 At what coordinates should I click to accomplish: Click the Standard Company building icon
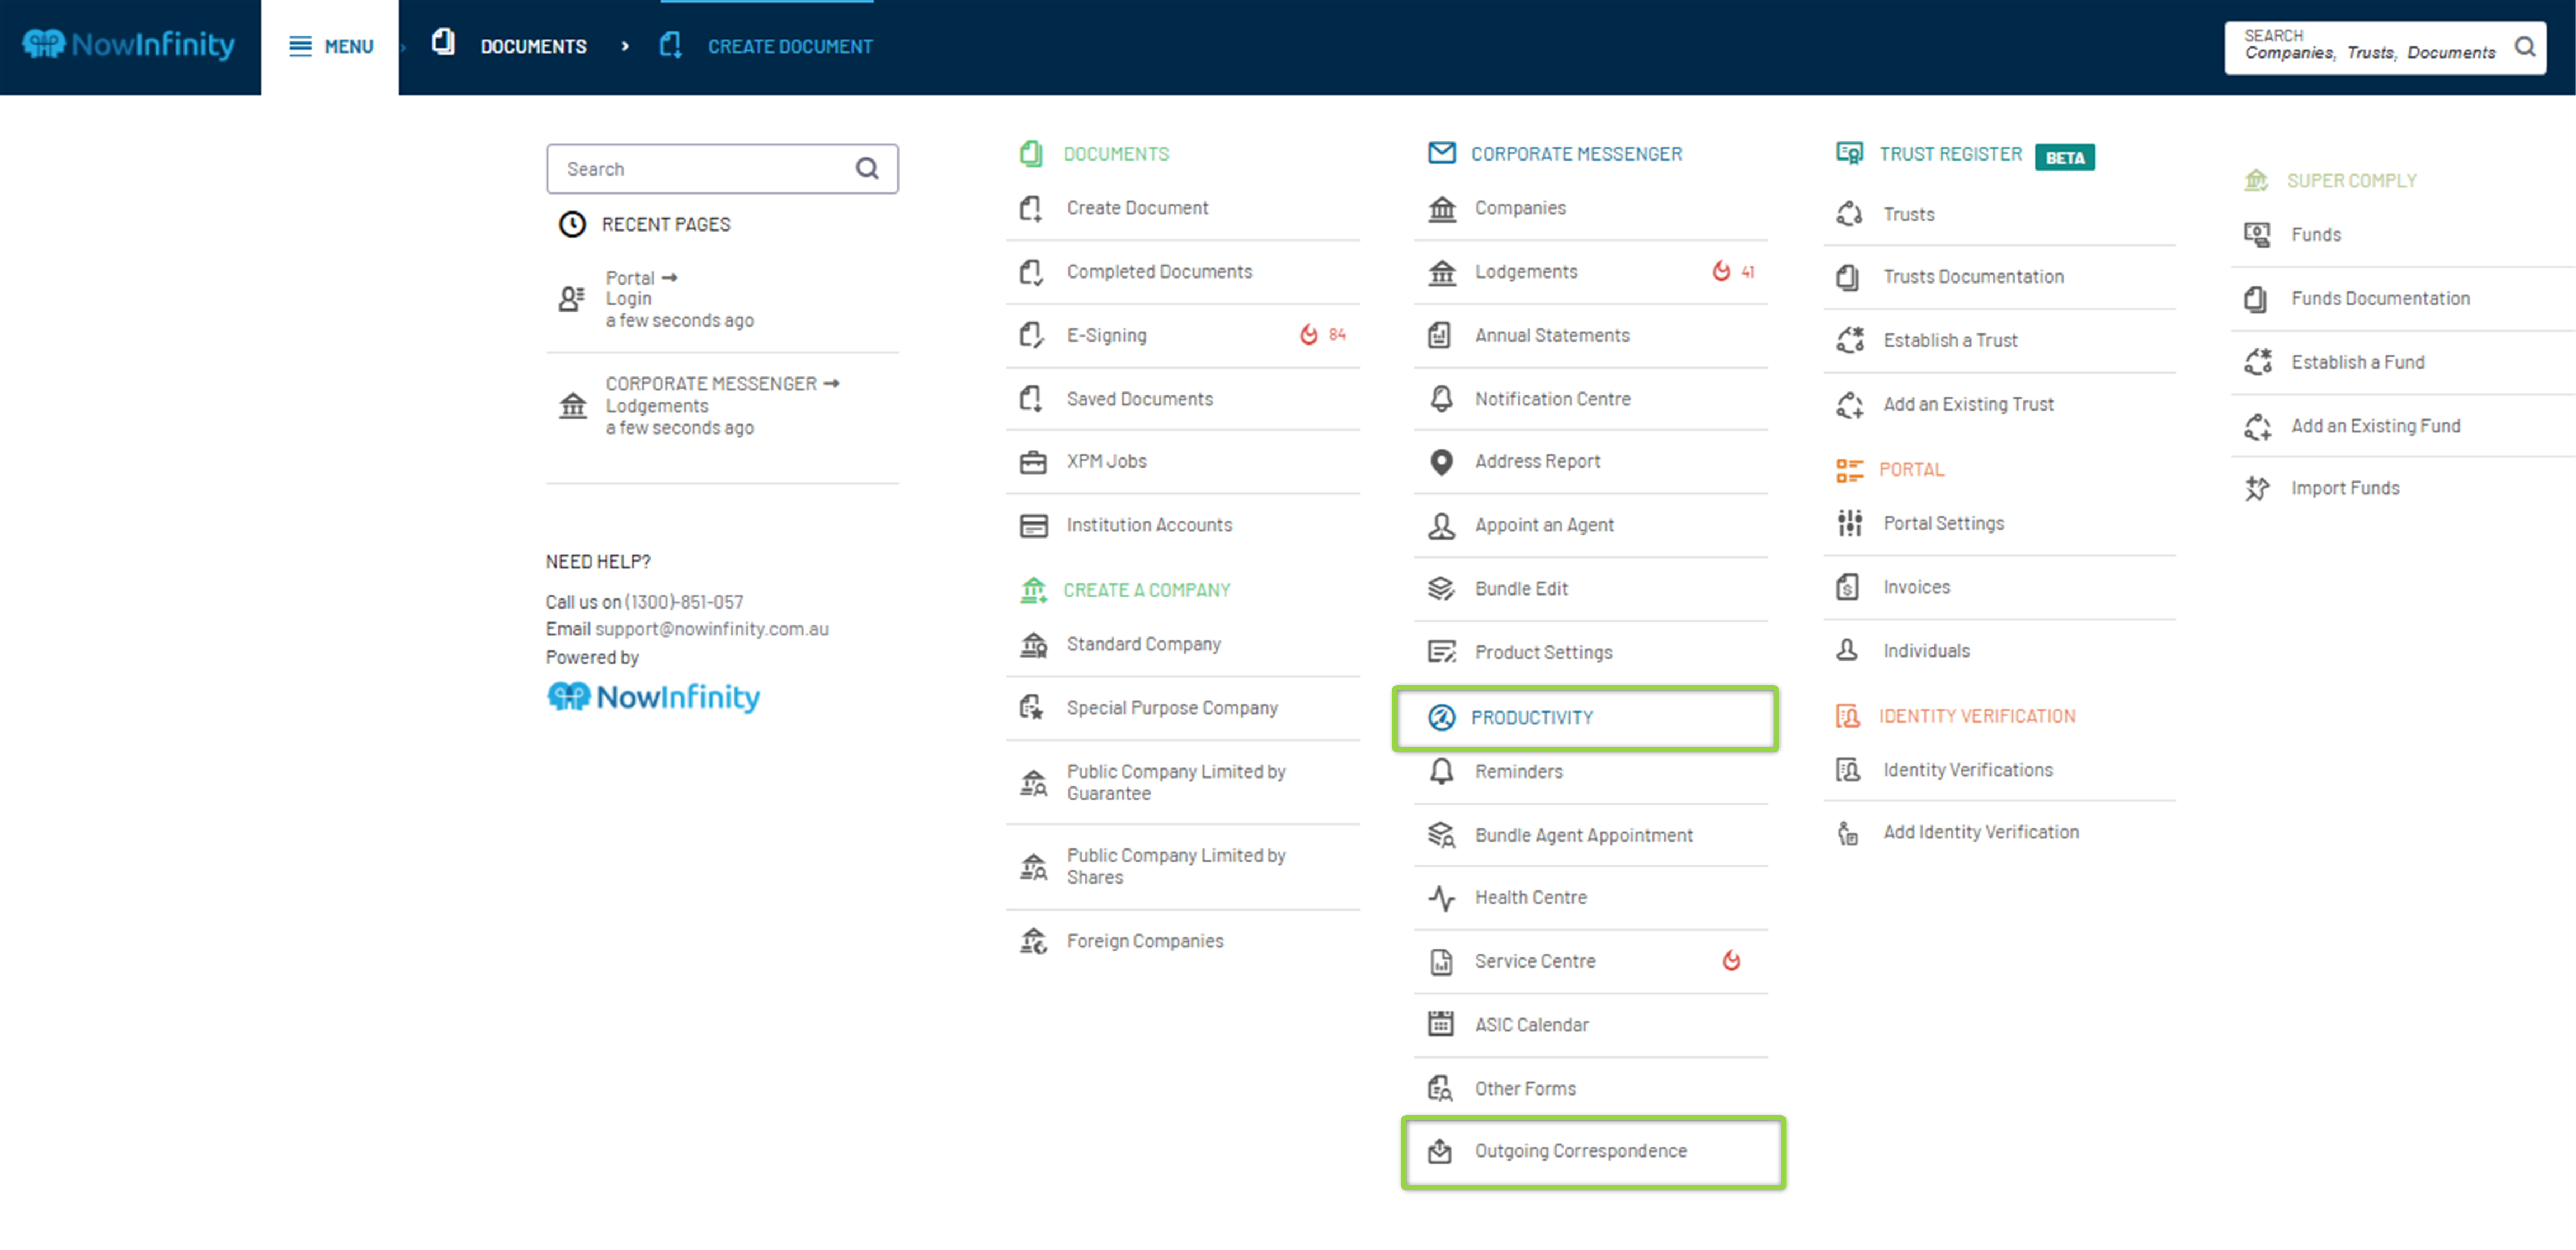(x=1033, y=645)
